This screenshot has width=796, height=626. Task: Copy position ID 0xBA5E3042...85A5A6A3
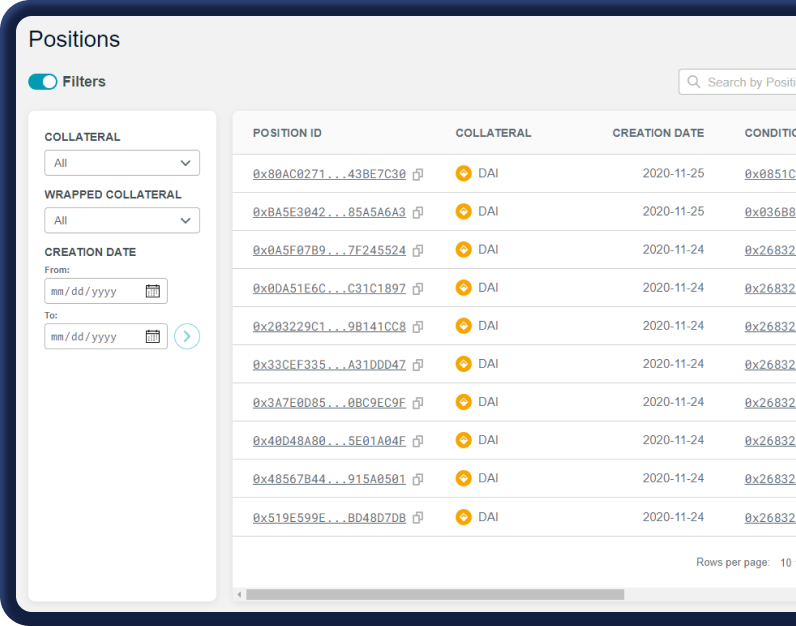click(x=418, y=212)
